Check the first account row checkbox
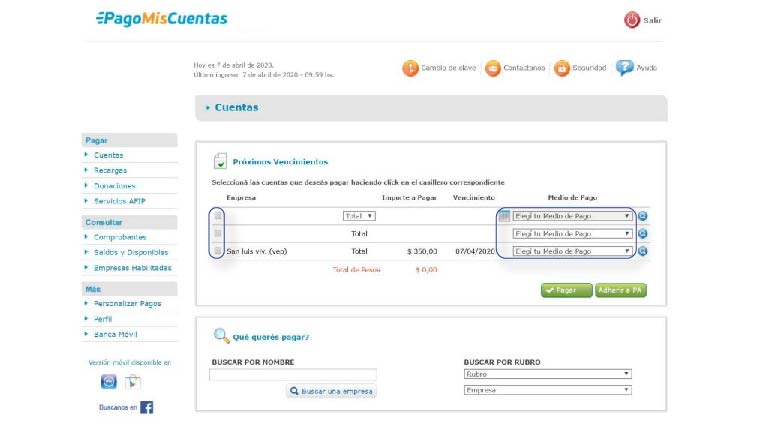 (218, 216)
